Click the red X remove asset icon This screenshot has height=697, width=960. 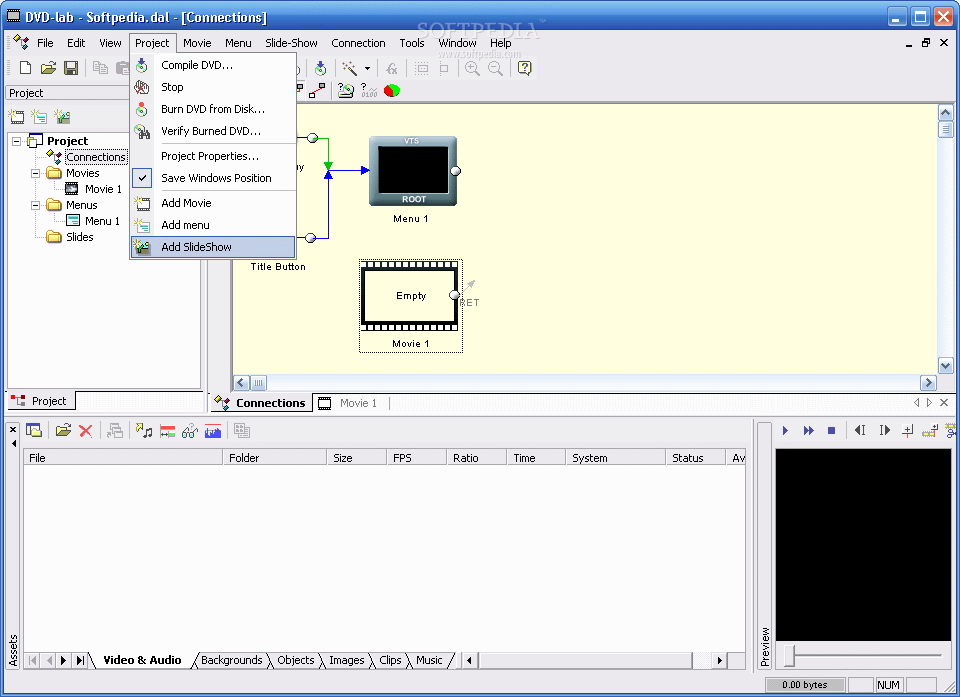[86, 431]
